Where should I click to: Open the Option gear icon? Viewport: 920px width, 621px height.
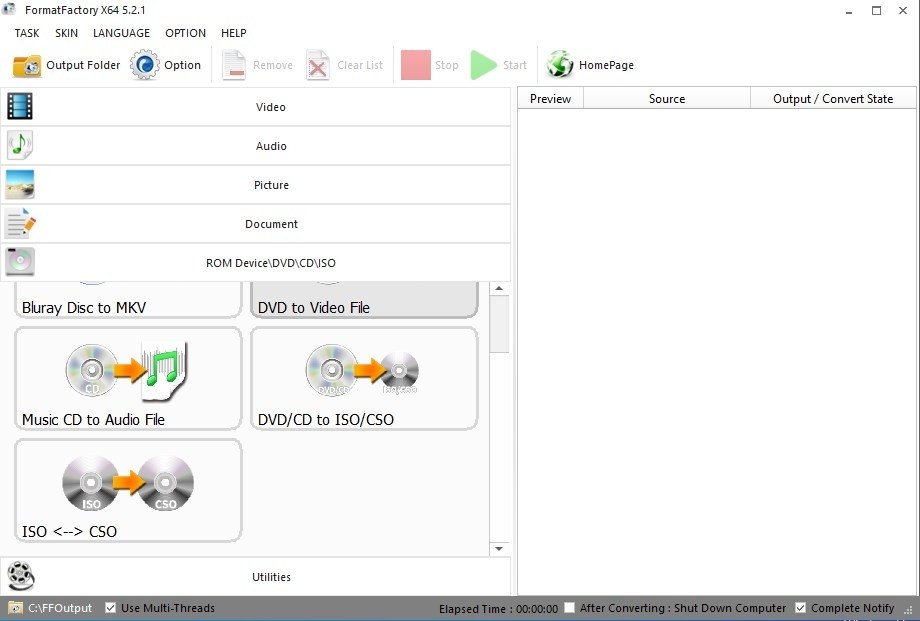coord(144,65)
